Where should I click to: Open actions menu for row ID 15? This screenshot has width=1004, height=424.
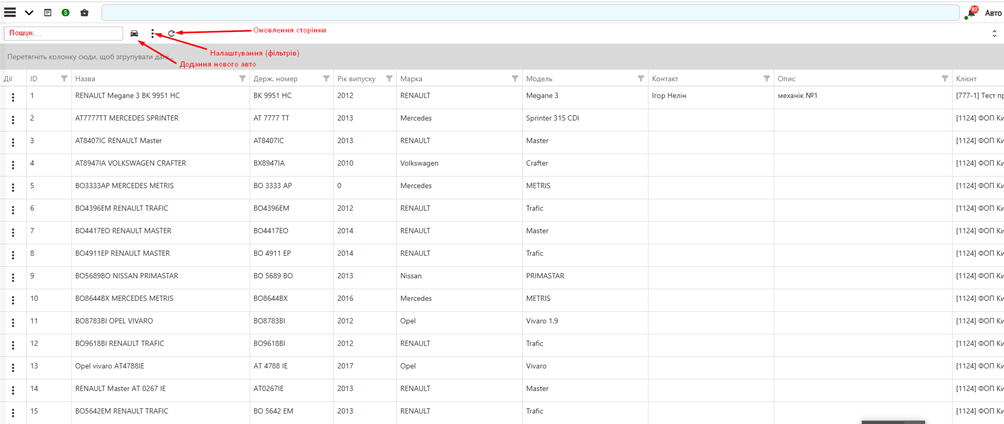pyautogui.click(x=13, y=412)
